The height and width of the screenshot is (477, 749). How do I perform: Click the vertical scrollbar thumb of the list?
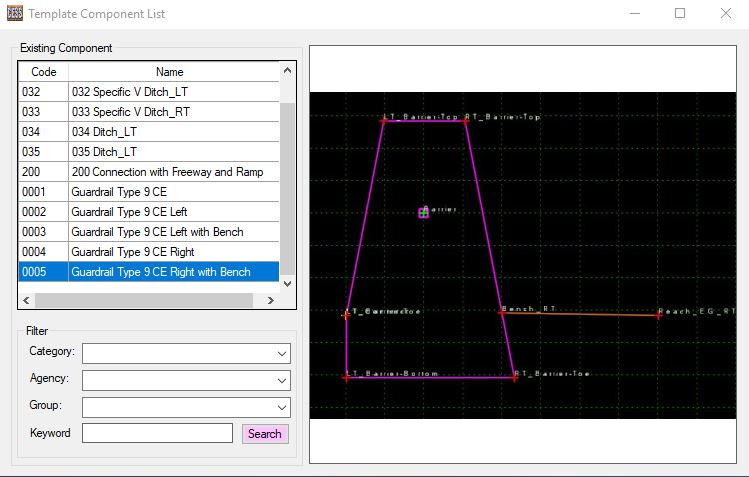287,189
